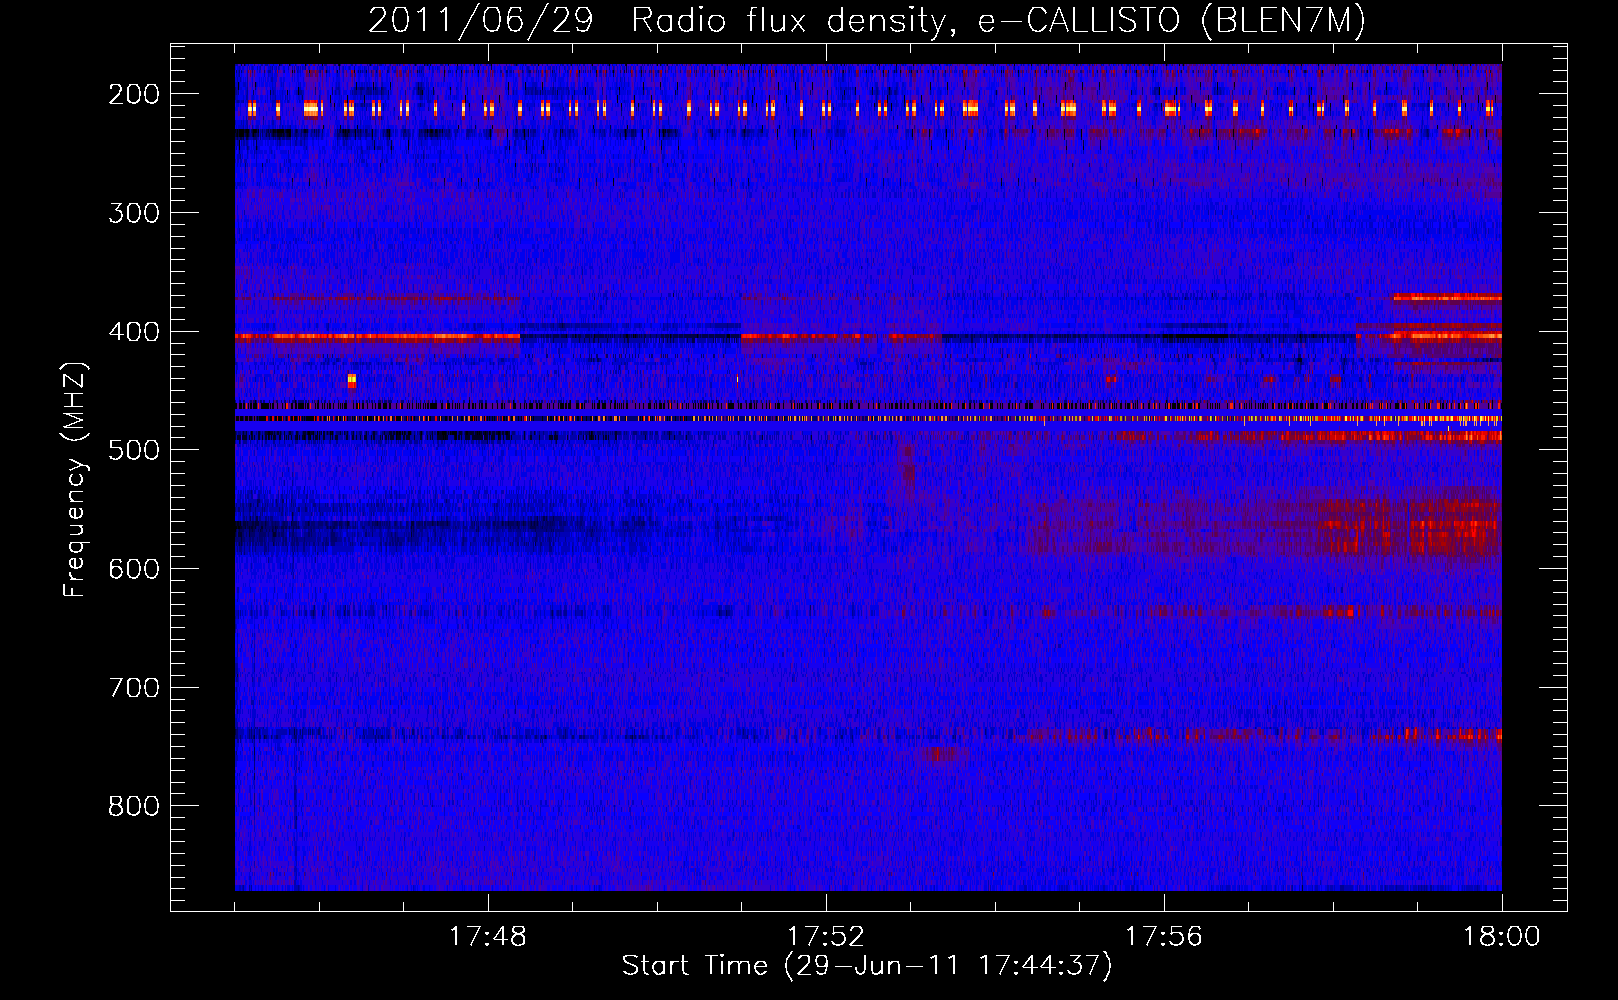Click the 200 frequency tick label
Viewport: 1618px width, 1000px height.
click(134, 94)
